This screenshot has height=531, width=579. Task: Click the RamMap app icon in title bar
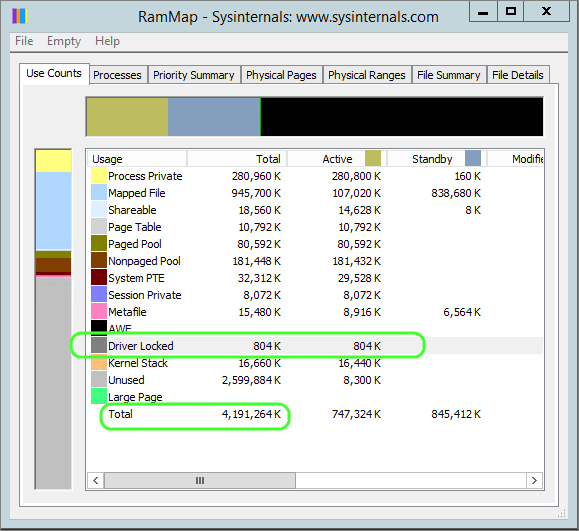20,16
